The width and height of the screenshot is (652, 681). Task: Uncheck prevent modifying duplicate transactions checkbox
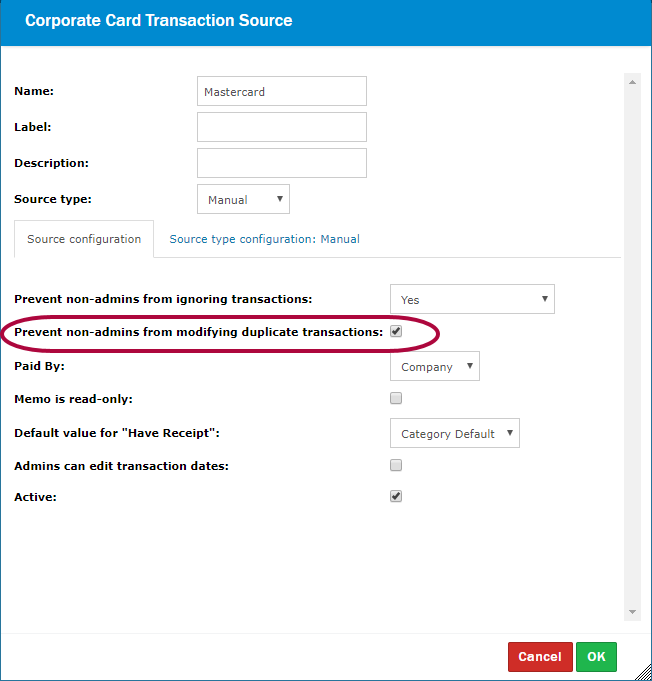point(396,331)
